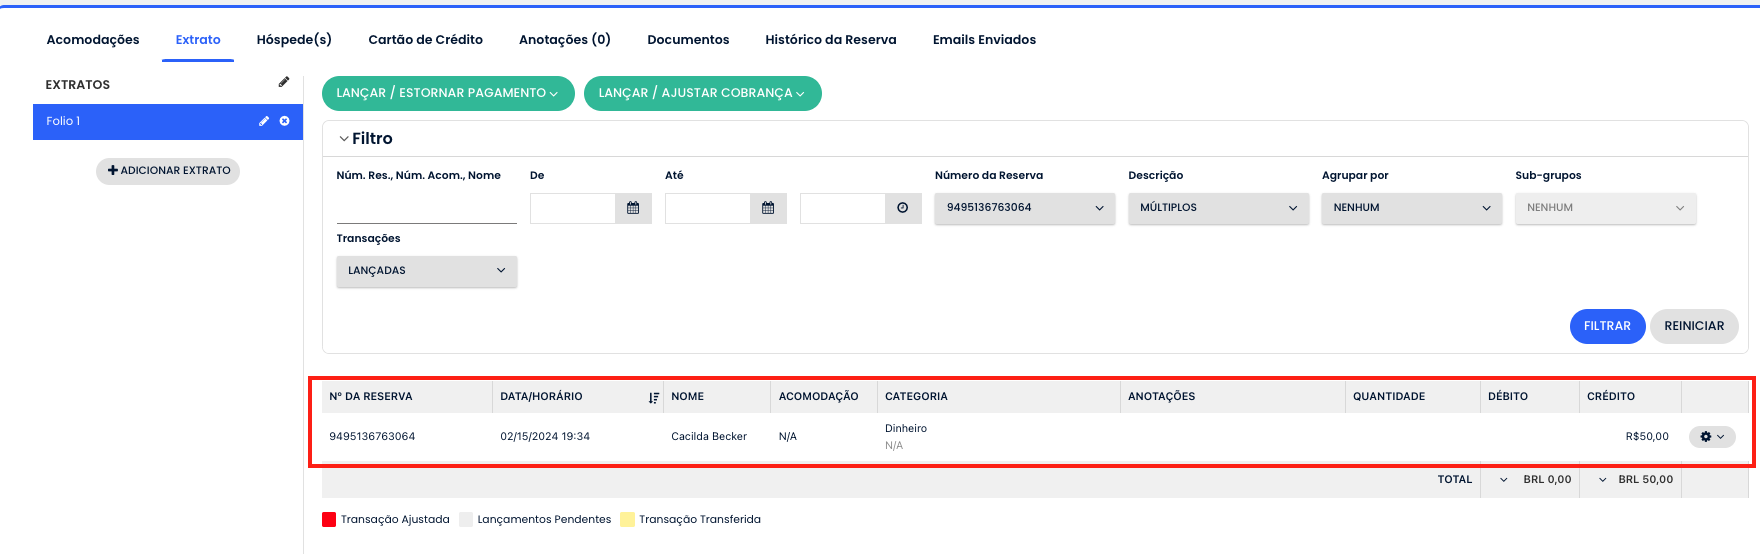Open the Número da Reserva dropdown
This screenshot has height=554, width=1760.
click(x=1024, y=208)
